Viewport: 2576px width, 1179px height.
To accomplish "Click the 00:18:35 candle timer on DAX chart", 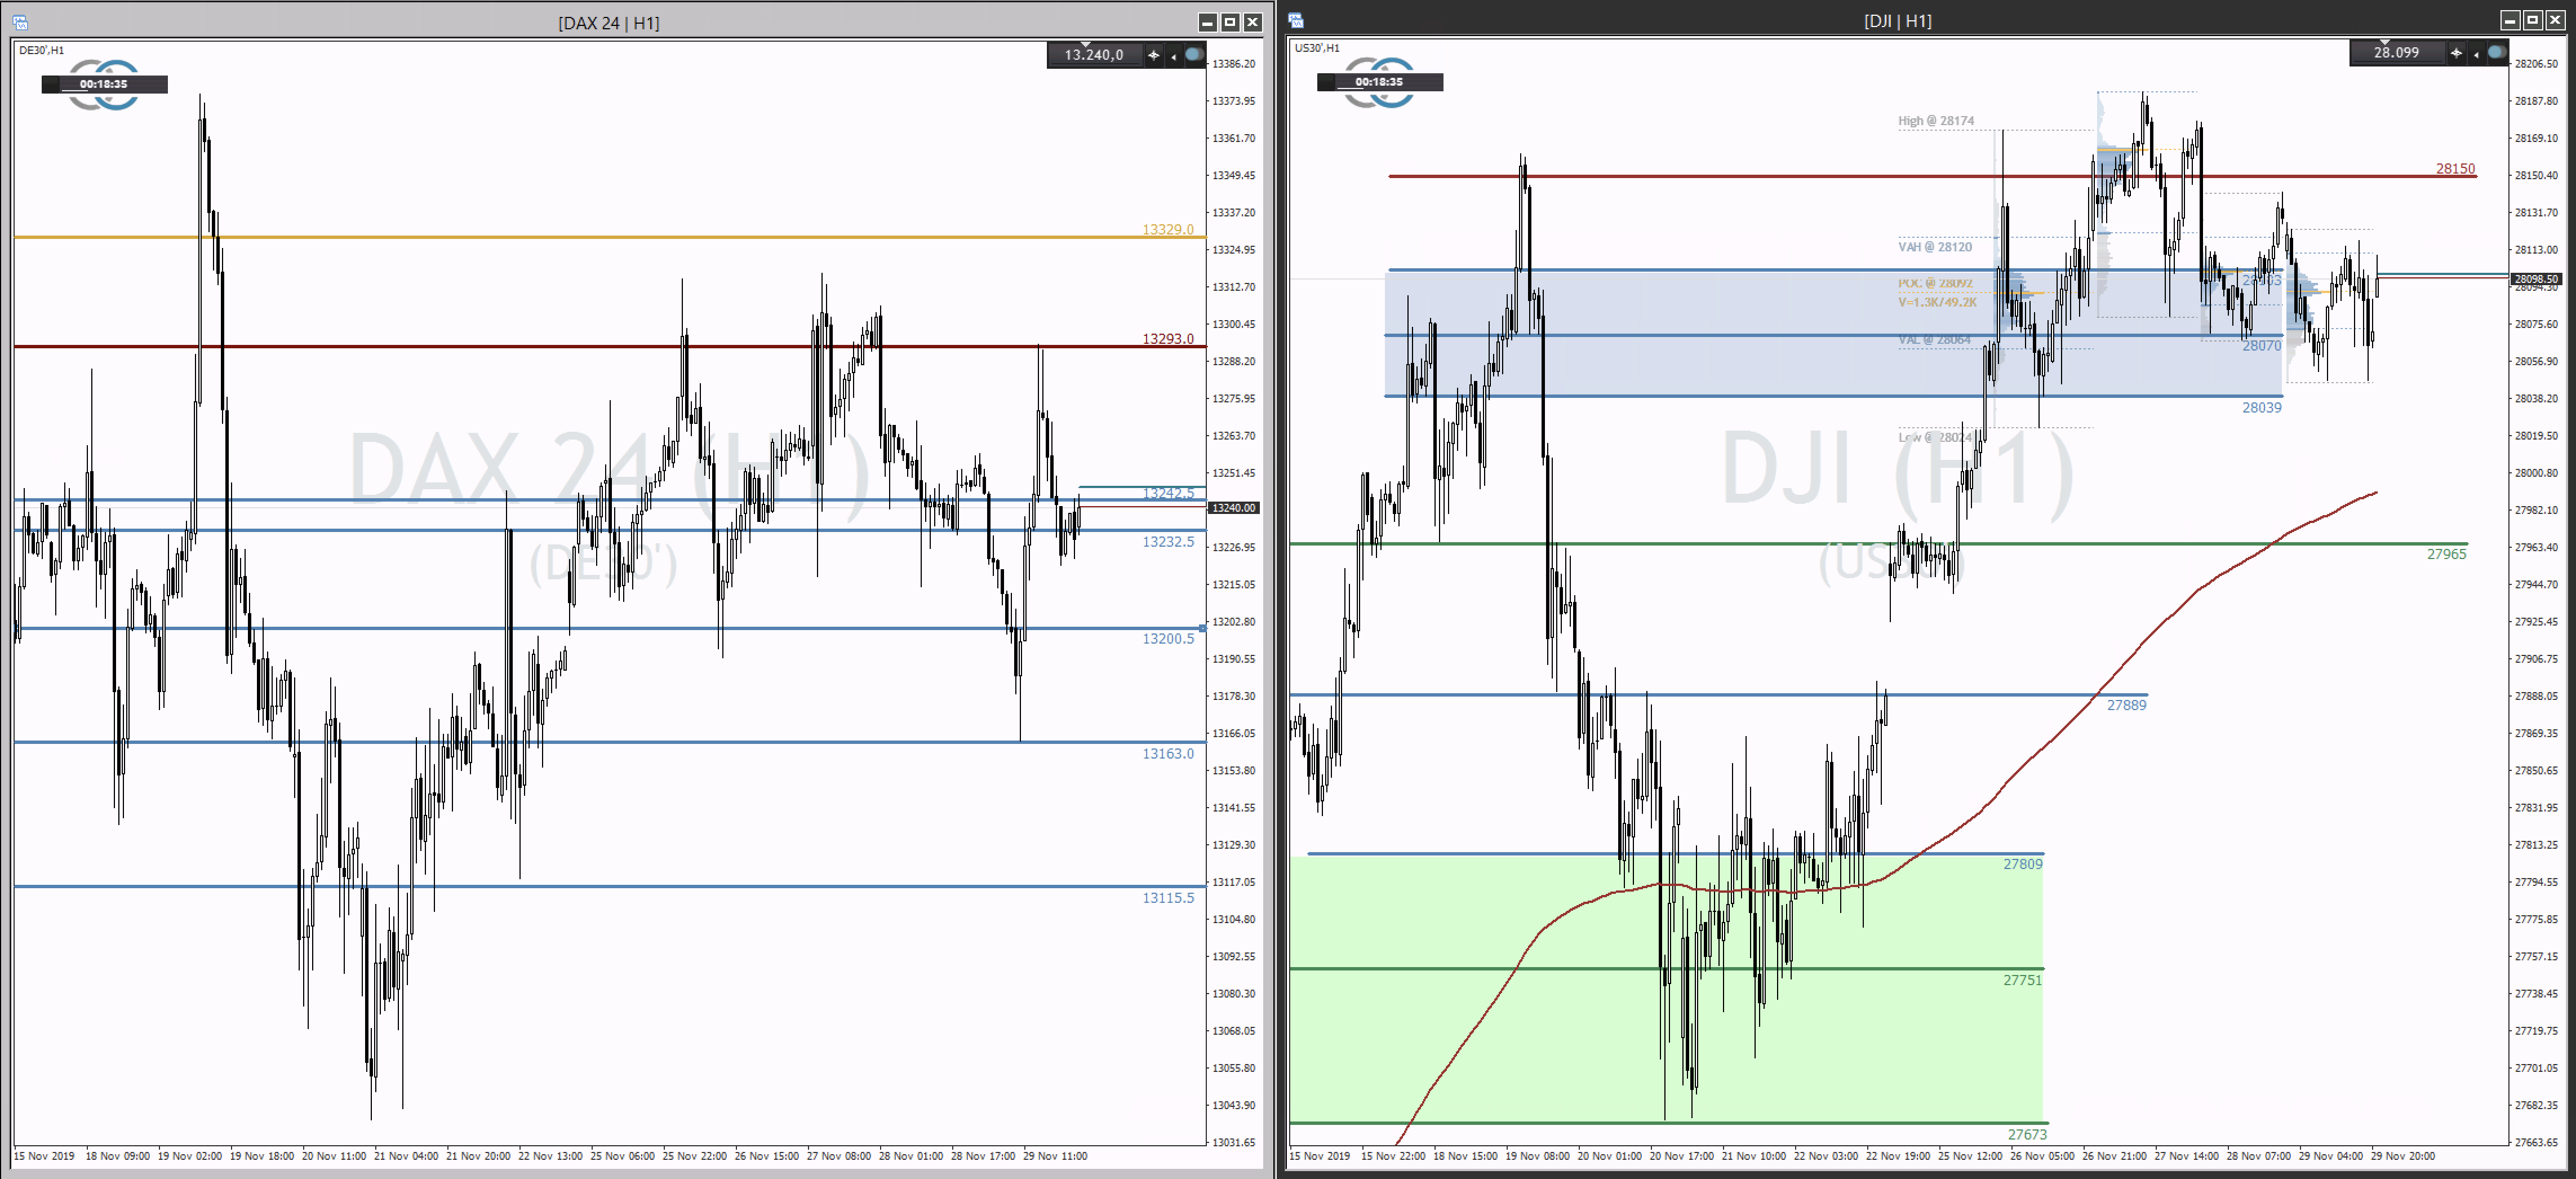I will click(104, 84).
